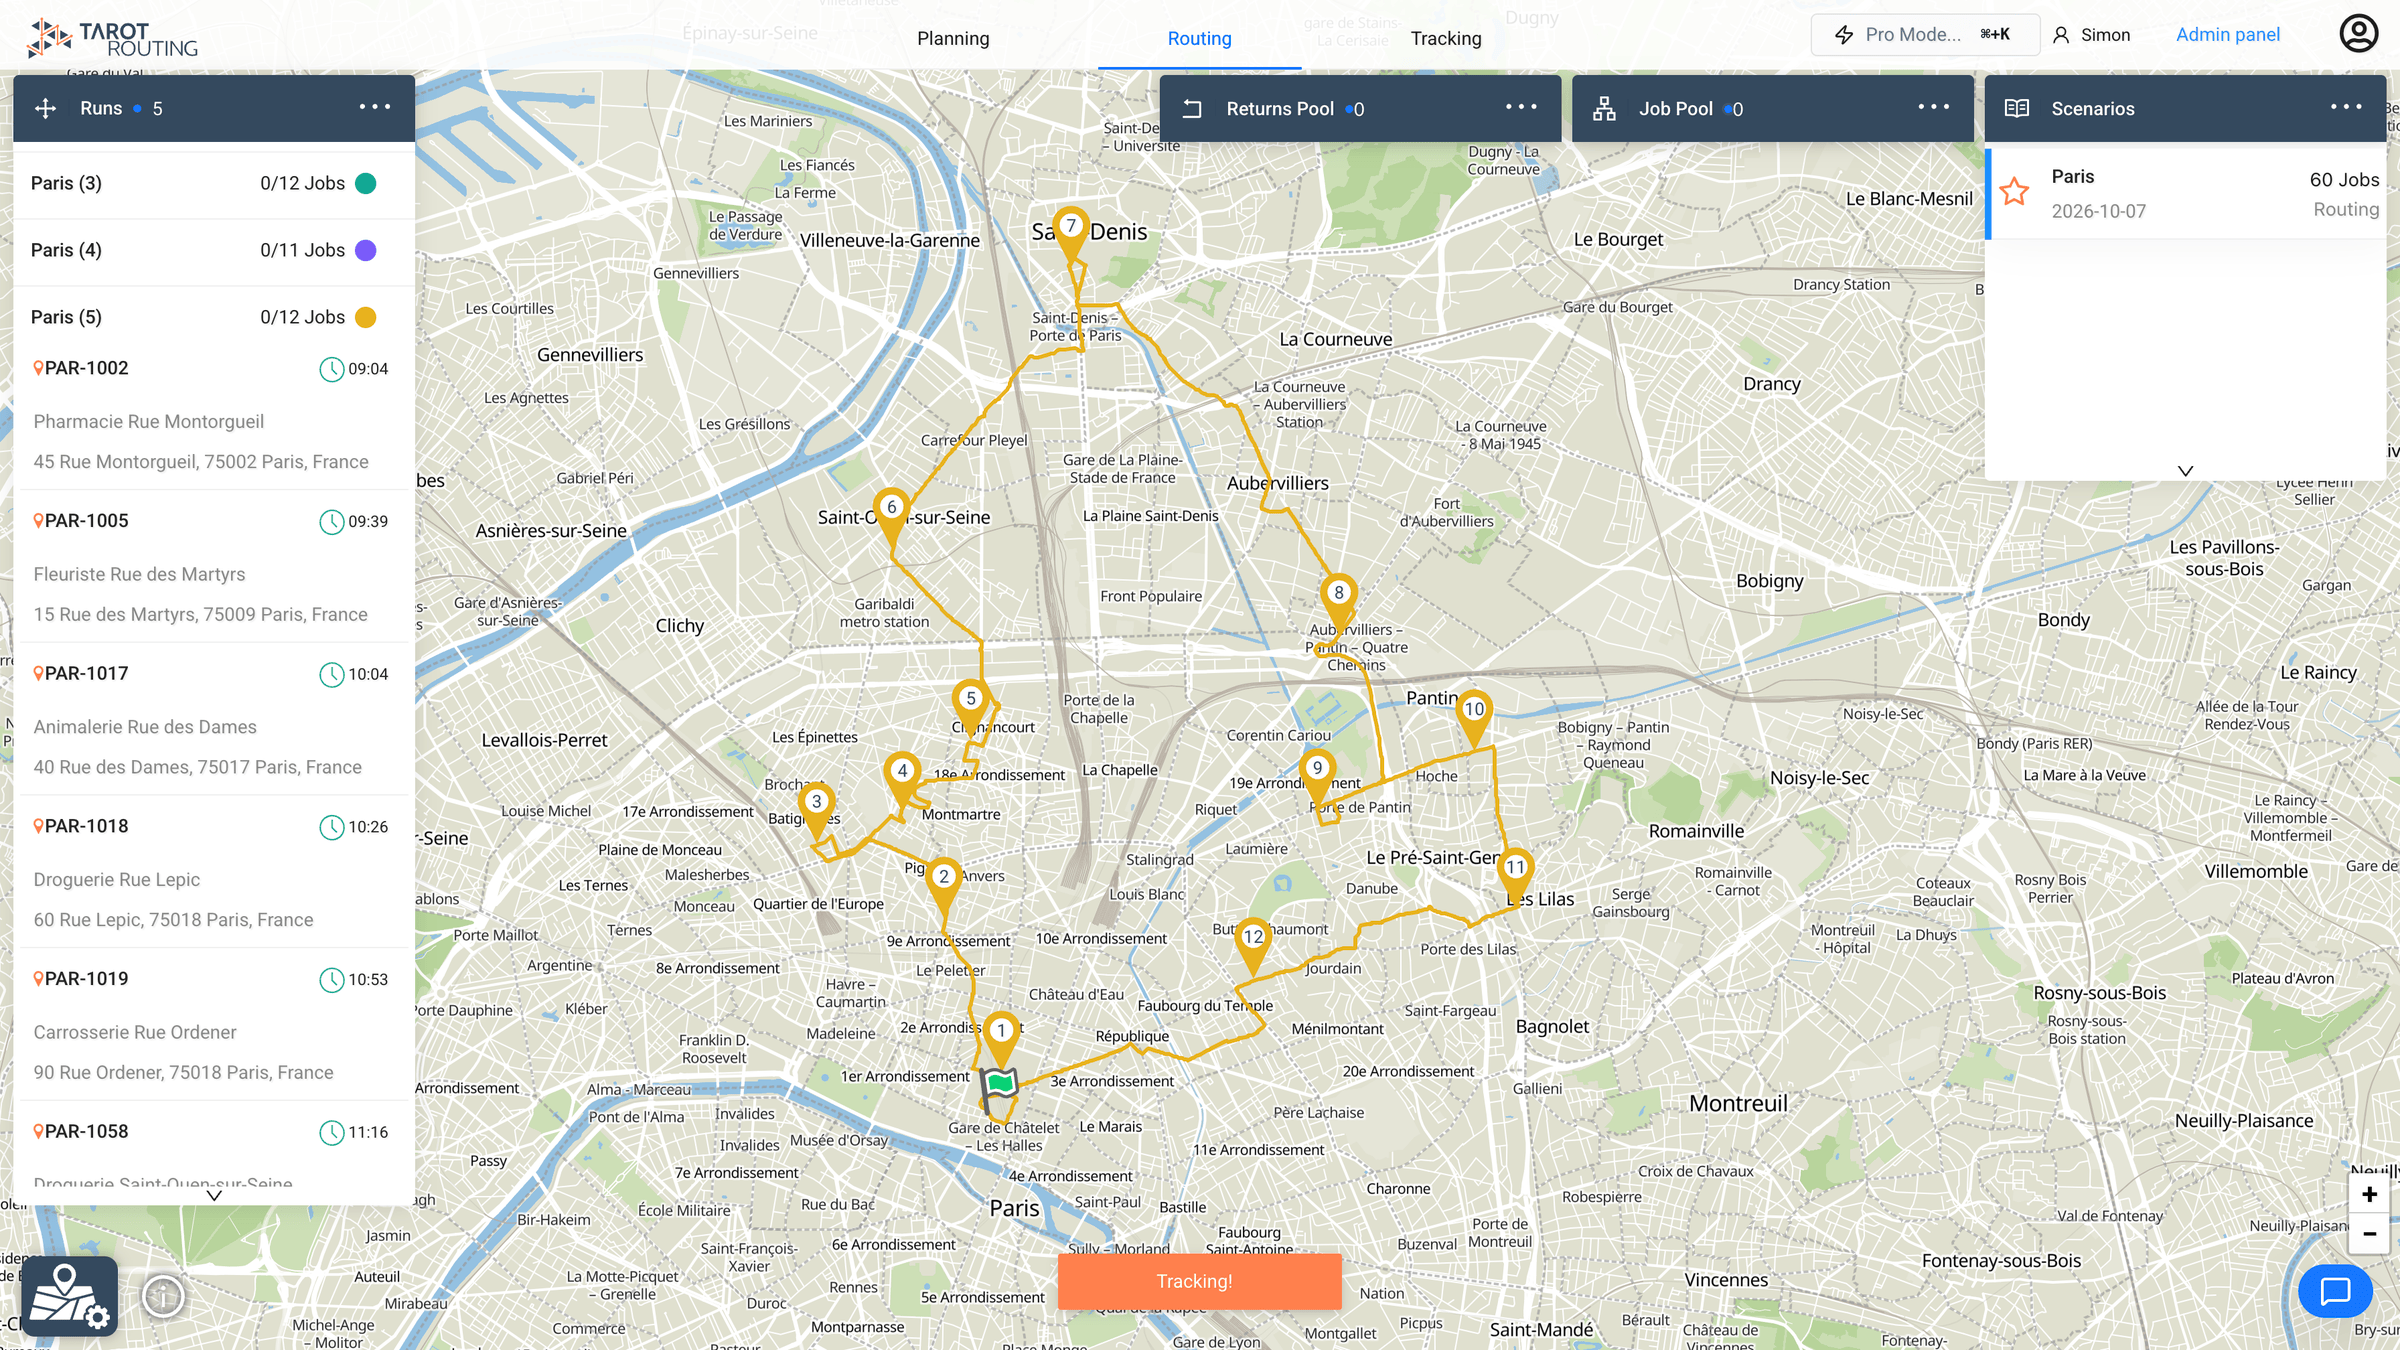This screenshot has height=1350, width=2400.
Task: Switch to the Tracking tab
Action: pos(1446,38)
